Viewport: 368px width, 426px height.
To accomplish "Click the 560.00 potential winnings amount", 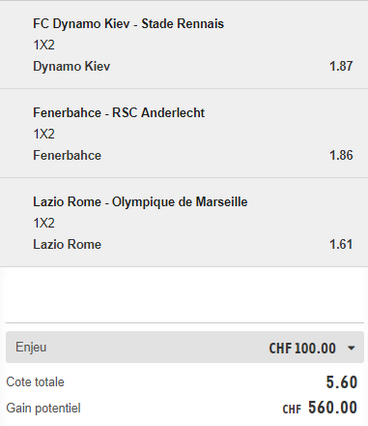I will (333, 407).
